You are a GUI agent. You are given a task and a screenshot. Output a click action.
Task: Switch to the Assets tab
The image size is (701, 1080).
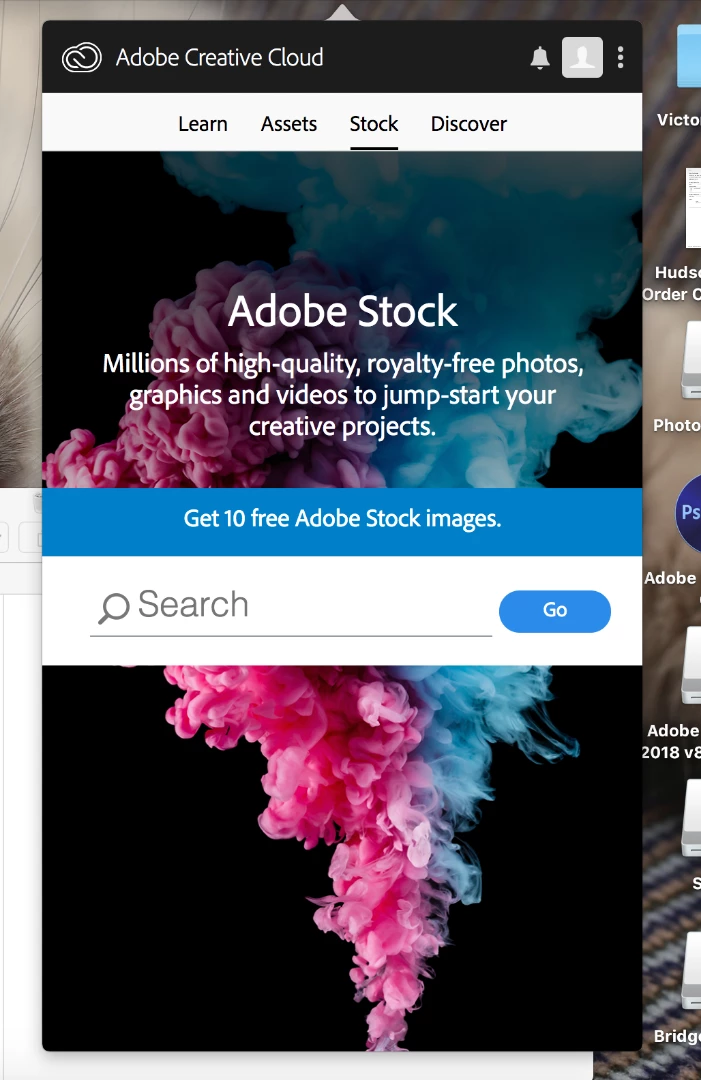(x=289, y=124)
